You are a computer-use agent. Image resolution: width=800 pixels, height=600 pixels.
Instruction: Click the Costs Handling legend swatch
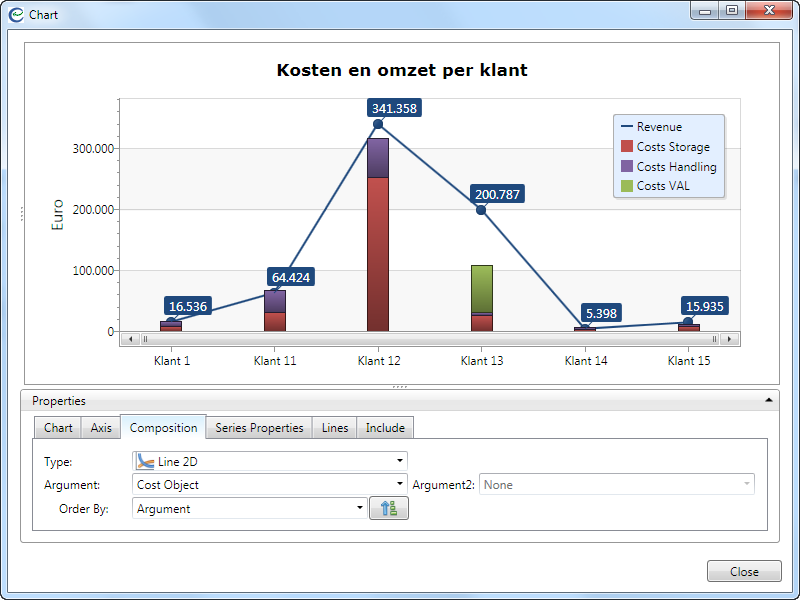627,167
